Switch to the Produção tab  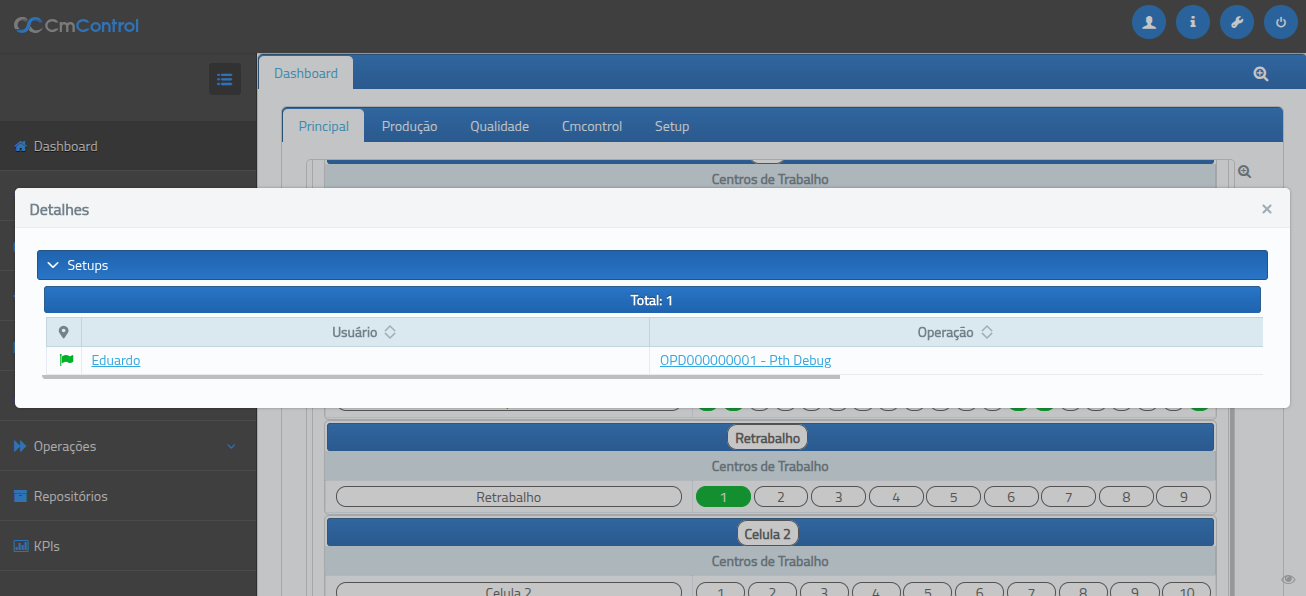click(x=409, y=126)
